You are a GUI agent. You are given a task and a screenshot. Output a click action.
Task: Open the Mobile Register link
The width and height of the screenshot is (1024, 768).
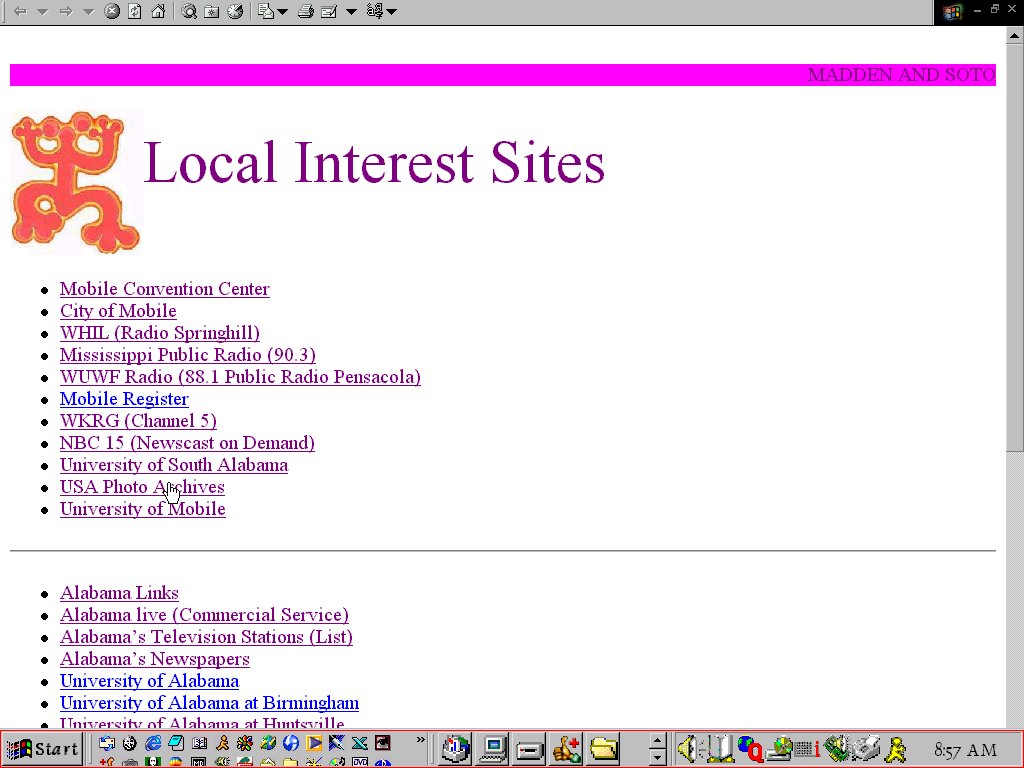(x=124, y=399)
